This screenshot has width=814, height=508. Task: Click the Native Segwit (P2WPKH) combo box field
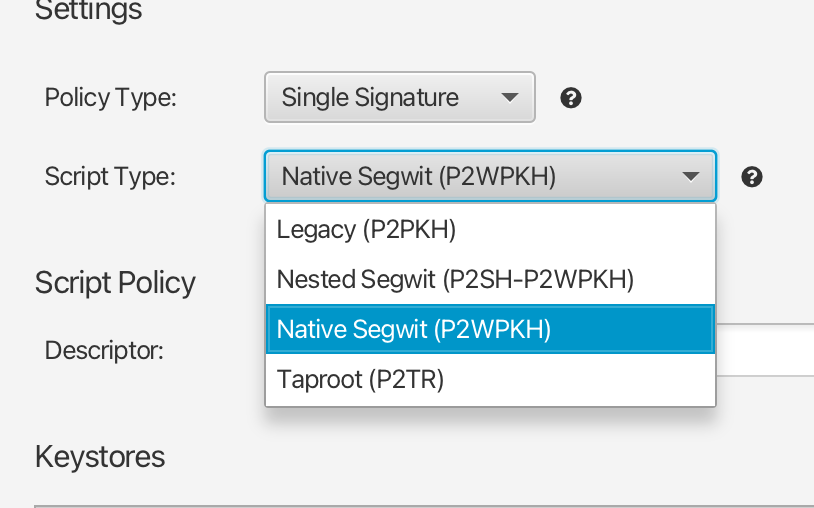pos(418,177)
